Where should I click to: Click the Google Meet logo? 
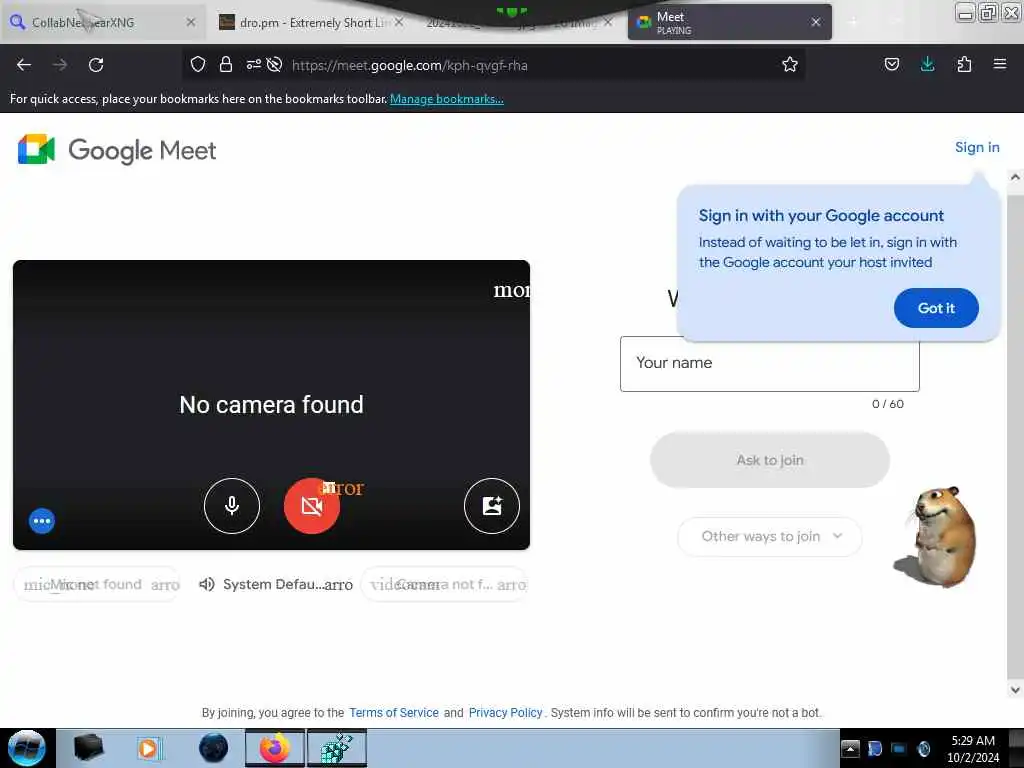[x=116, y=150]
